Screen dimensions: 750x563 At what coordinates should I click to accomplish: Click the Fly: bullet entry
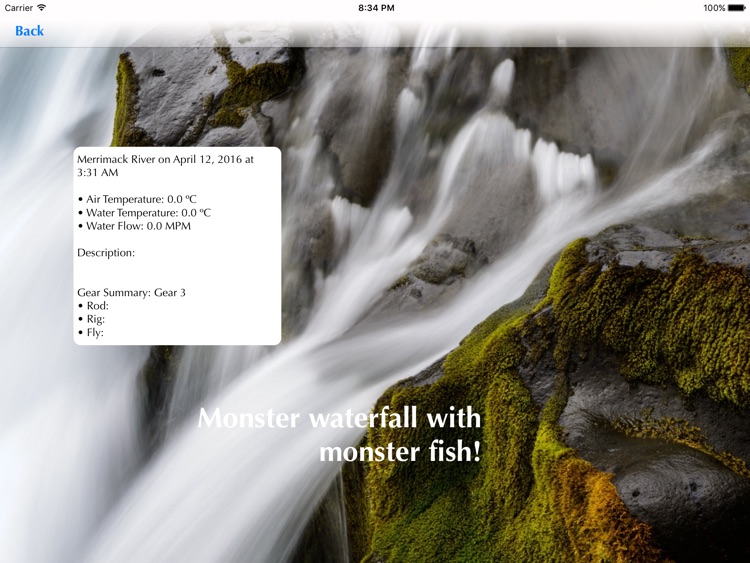91,332
